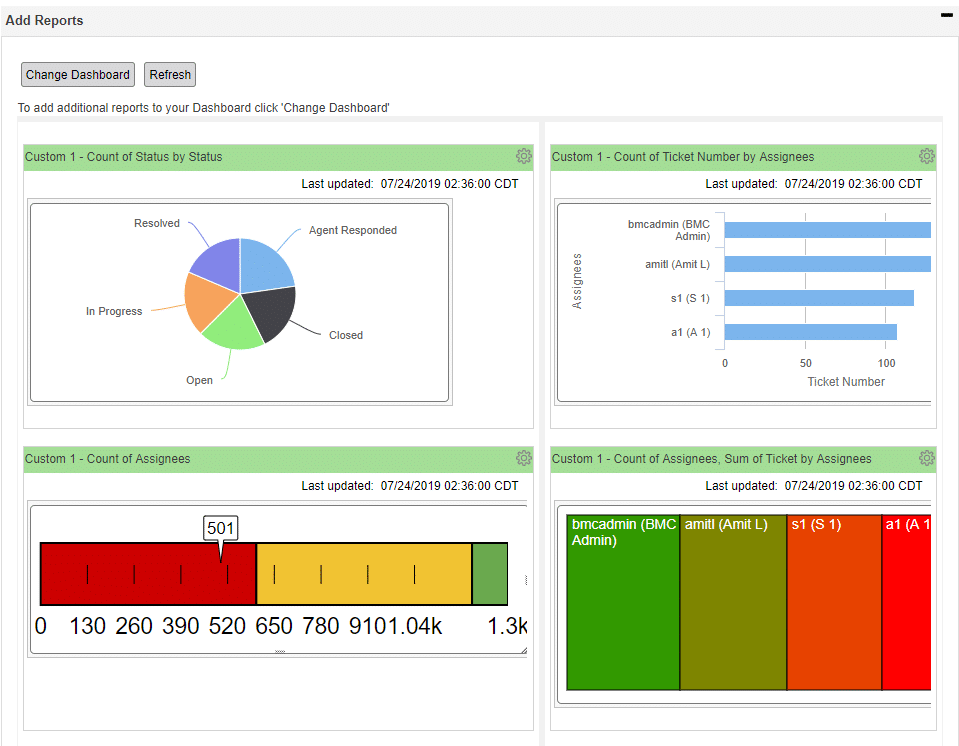Viewport: 959px width, 746px height.
Task: Click the orange In Progress pie slice
Action: 207,301
